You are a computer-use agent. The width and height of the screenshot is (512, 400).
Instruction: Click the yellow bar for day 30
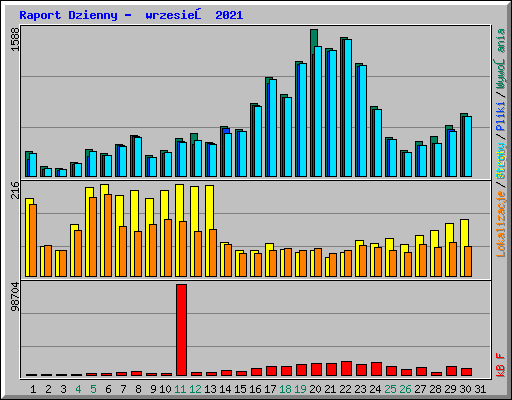pos(465,248)
